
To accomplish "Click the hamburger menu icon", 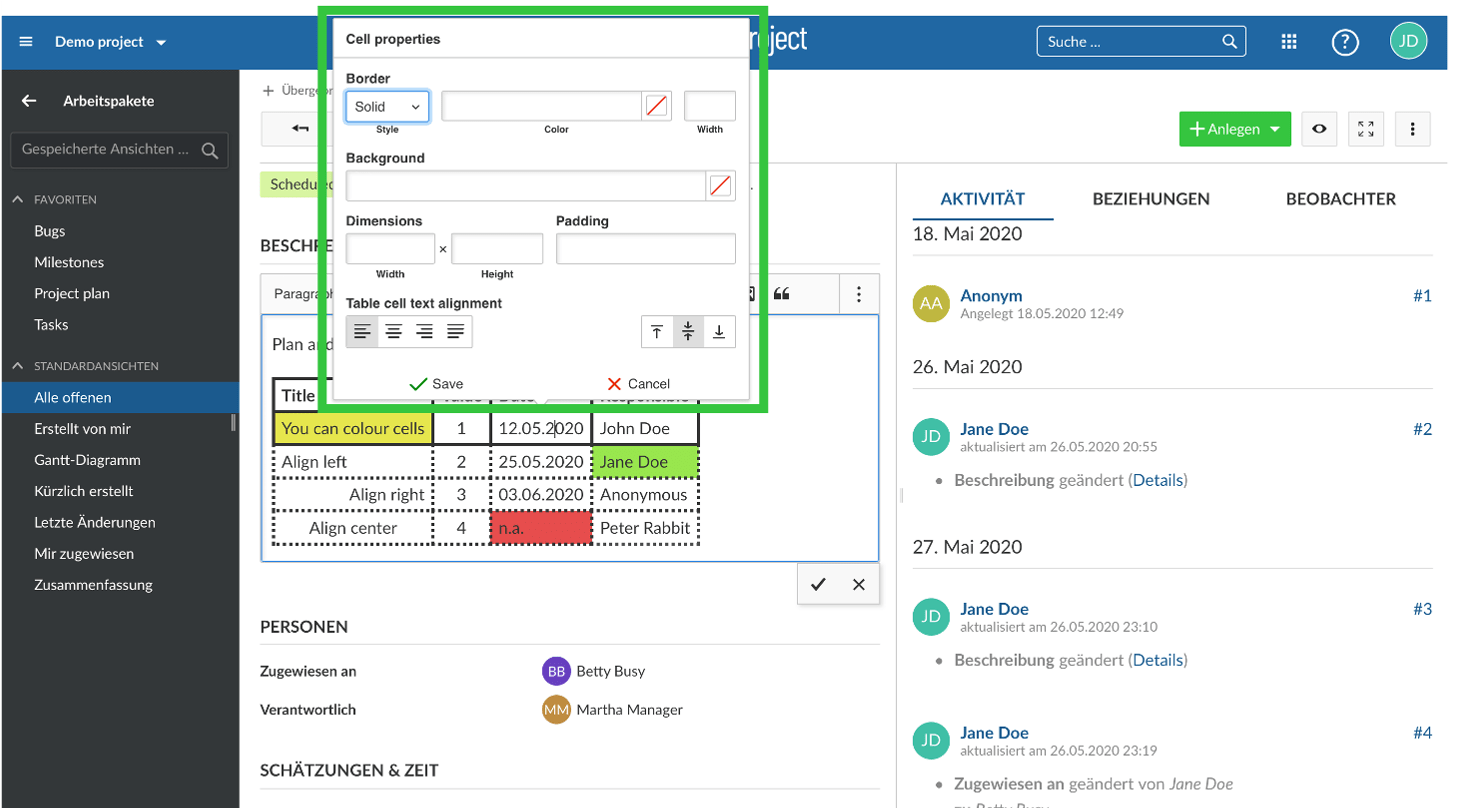I will pos(26,42).
